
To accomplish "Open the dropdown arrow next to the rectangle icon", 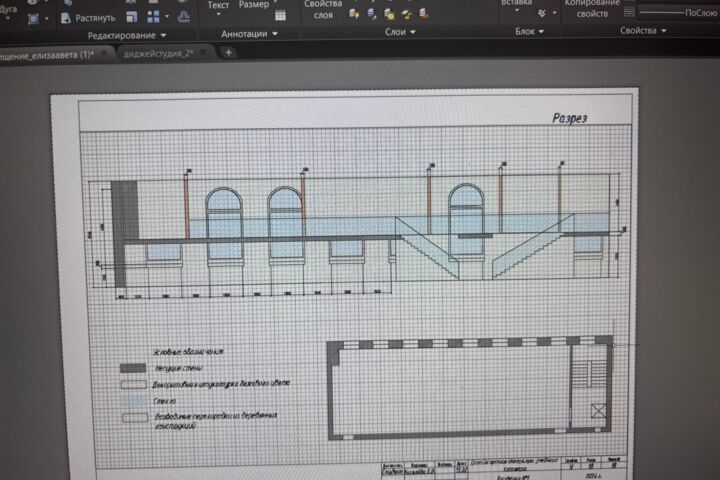I will 46,19.
